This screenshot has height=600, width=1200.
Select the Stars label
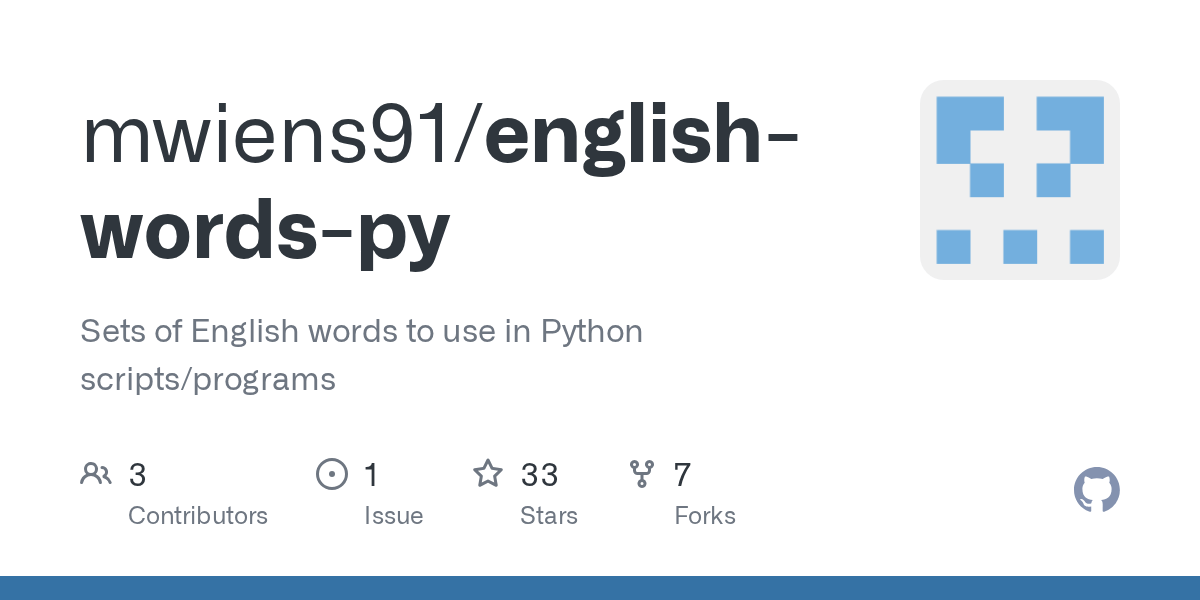[x=549, y=516]
